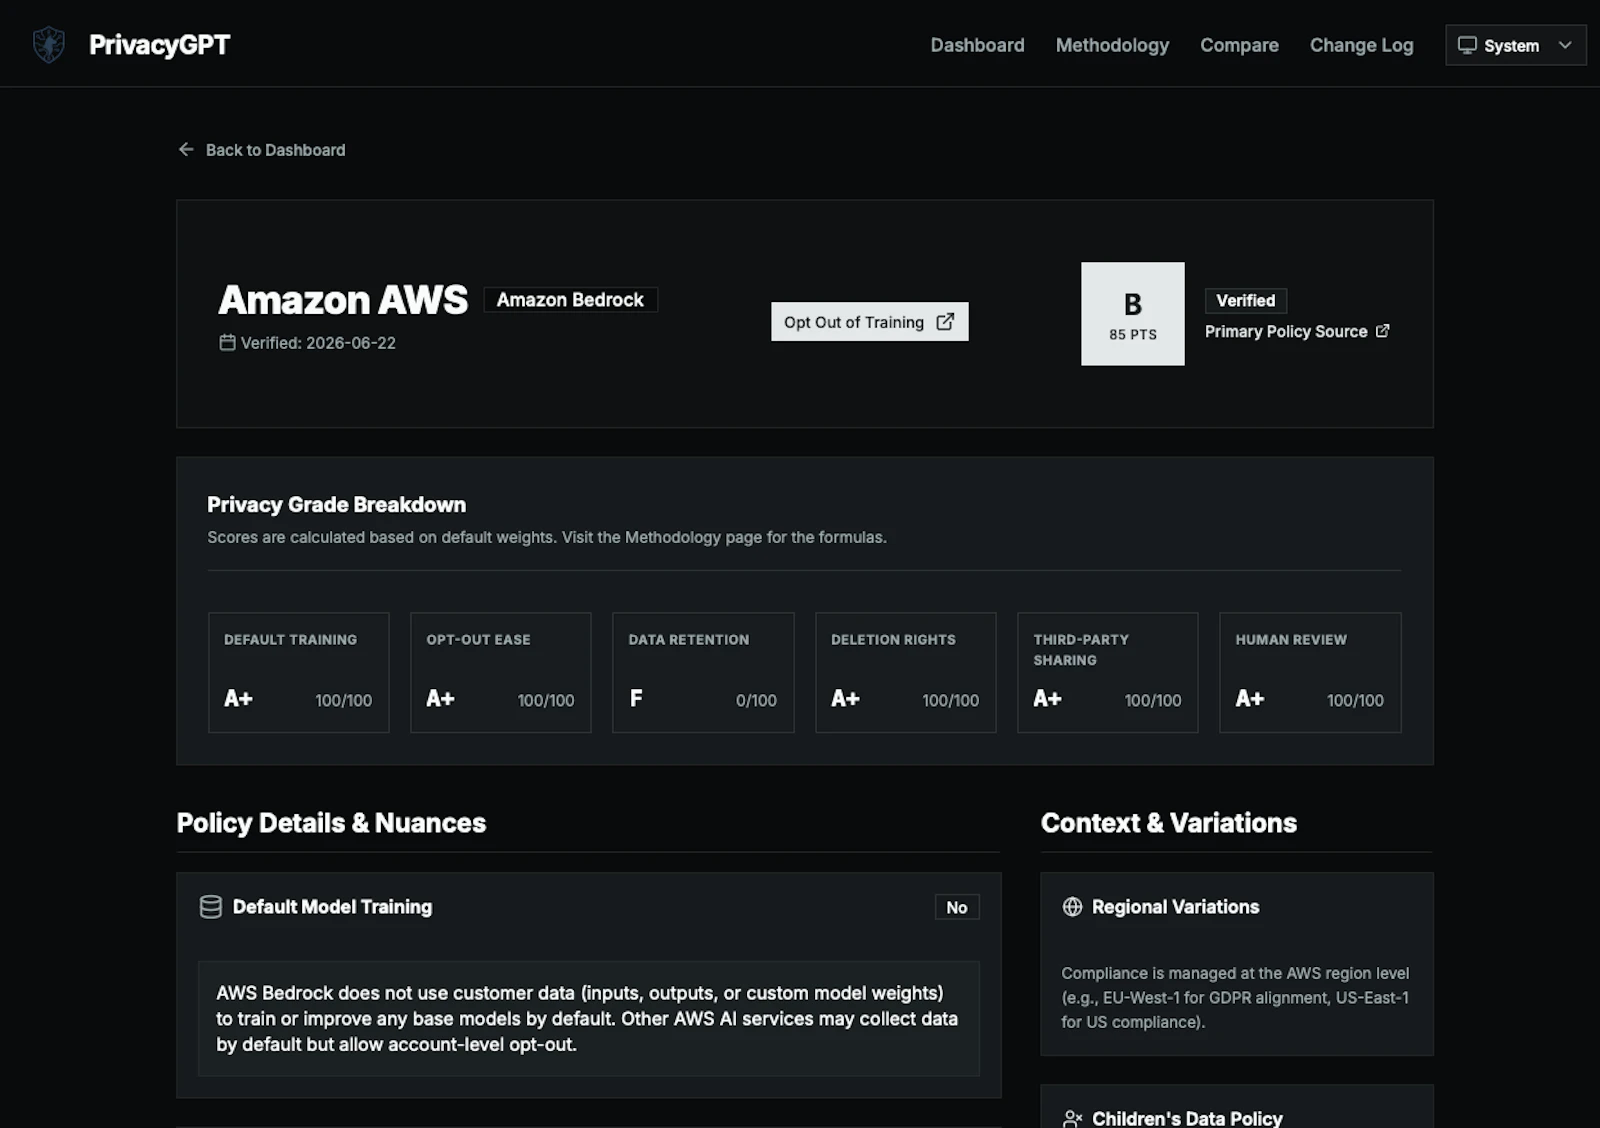Click the Opt Out of Training button
Viewport: 1600px width, 1128px height.
(869, 322)
